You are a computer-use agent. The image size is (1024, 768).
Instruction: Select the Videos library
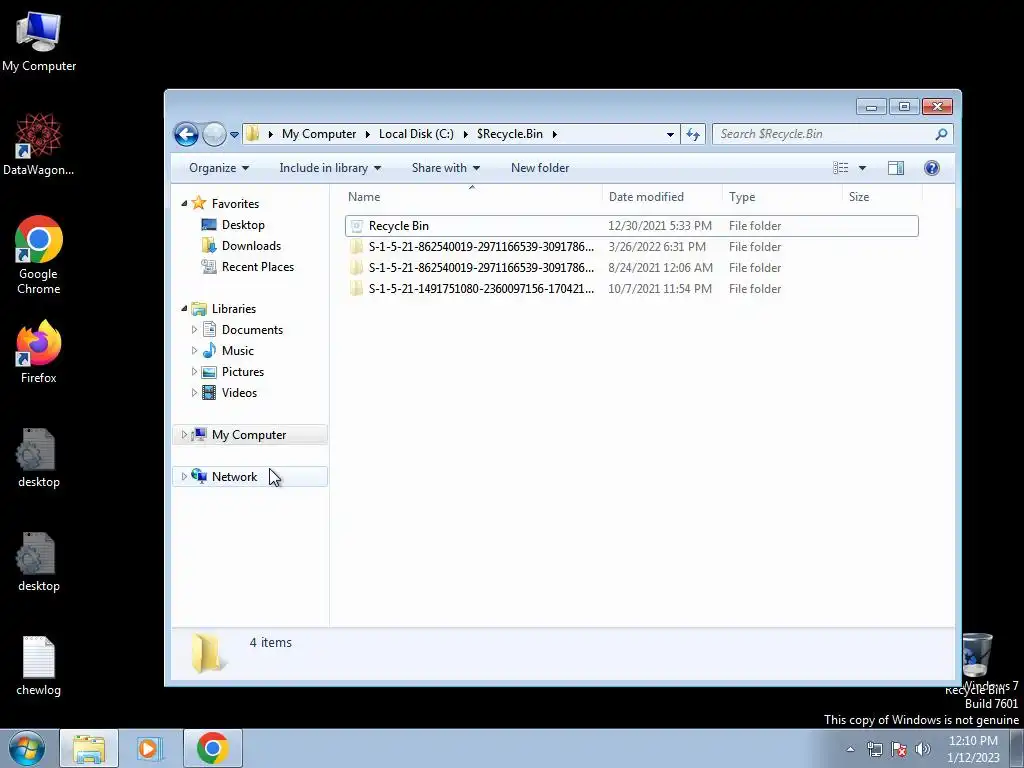pyautogui.click(x=239, y=392)
